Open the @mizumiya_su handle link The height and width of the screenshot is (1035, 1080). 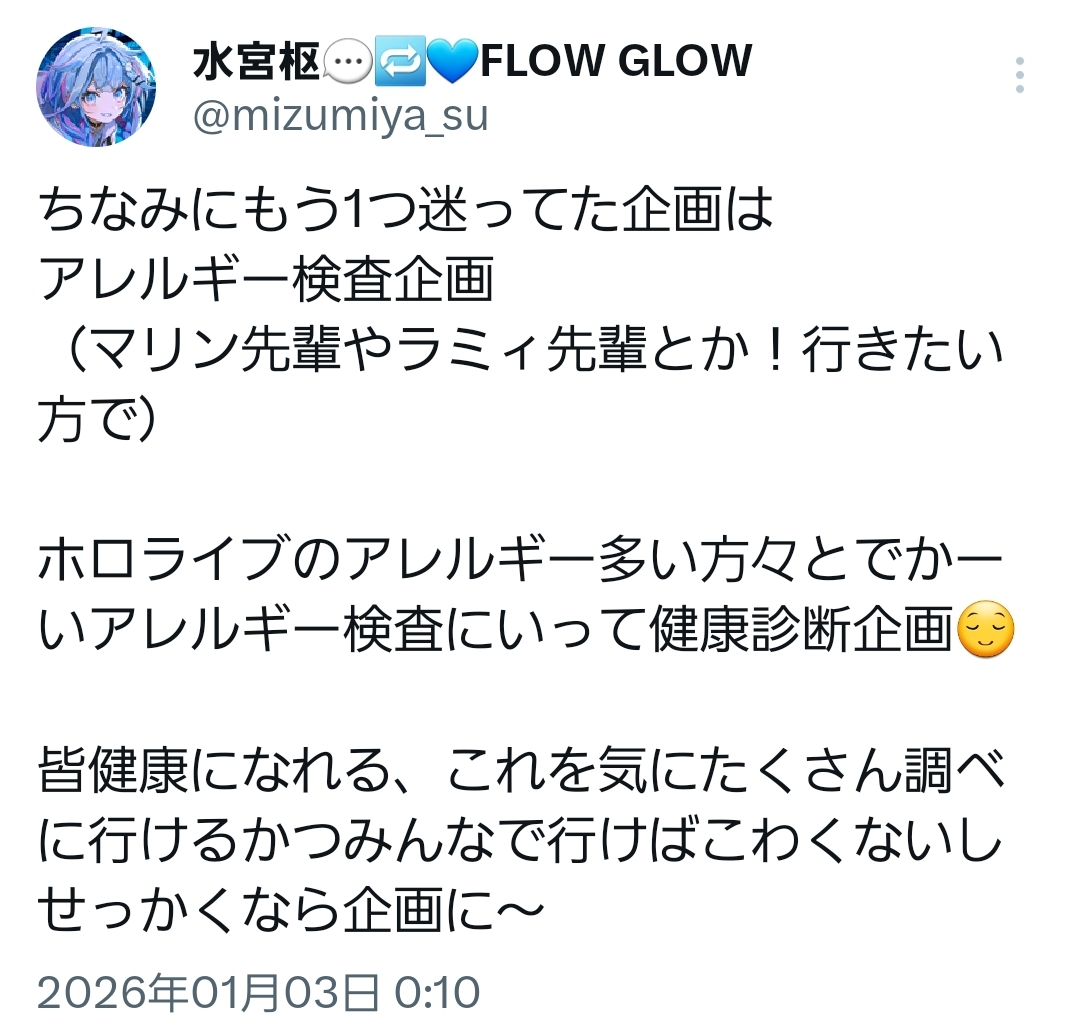coord(340,116)
